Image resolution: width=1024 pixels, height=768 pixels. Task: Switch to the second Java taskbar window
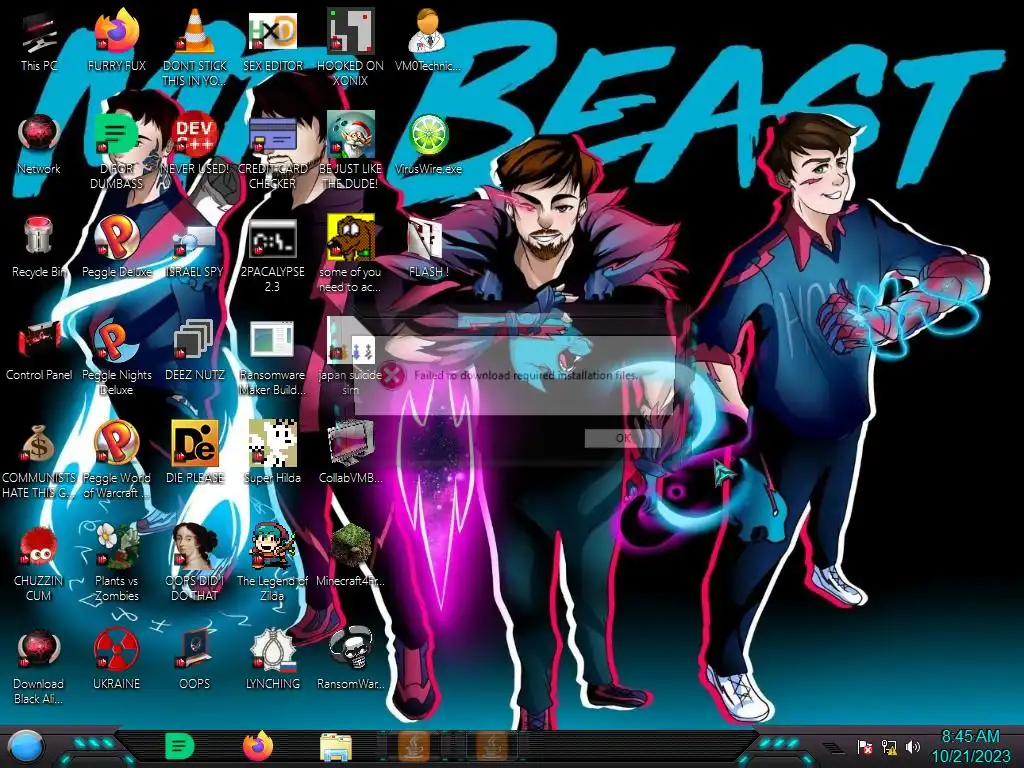click(492, 746)
